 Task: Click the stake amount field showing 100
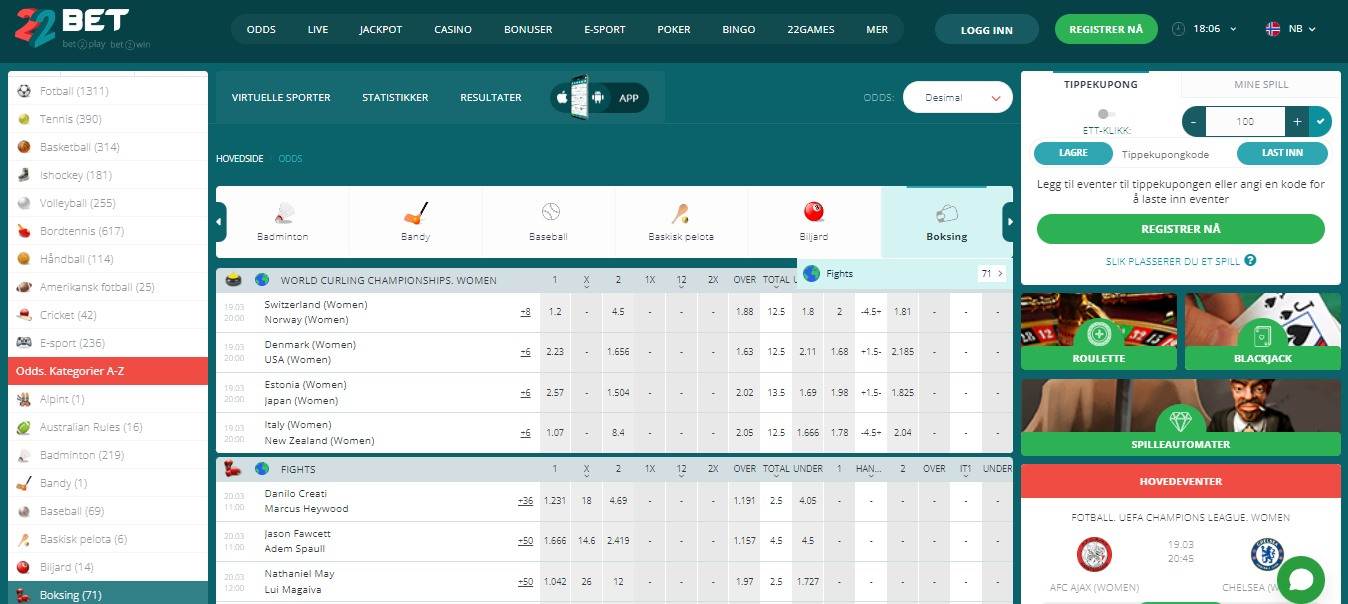1245,121
